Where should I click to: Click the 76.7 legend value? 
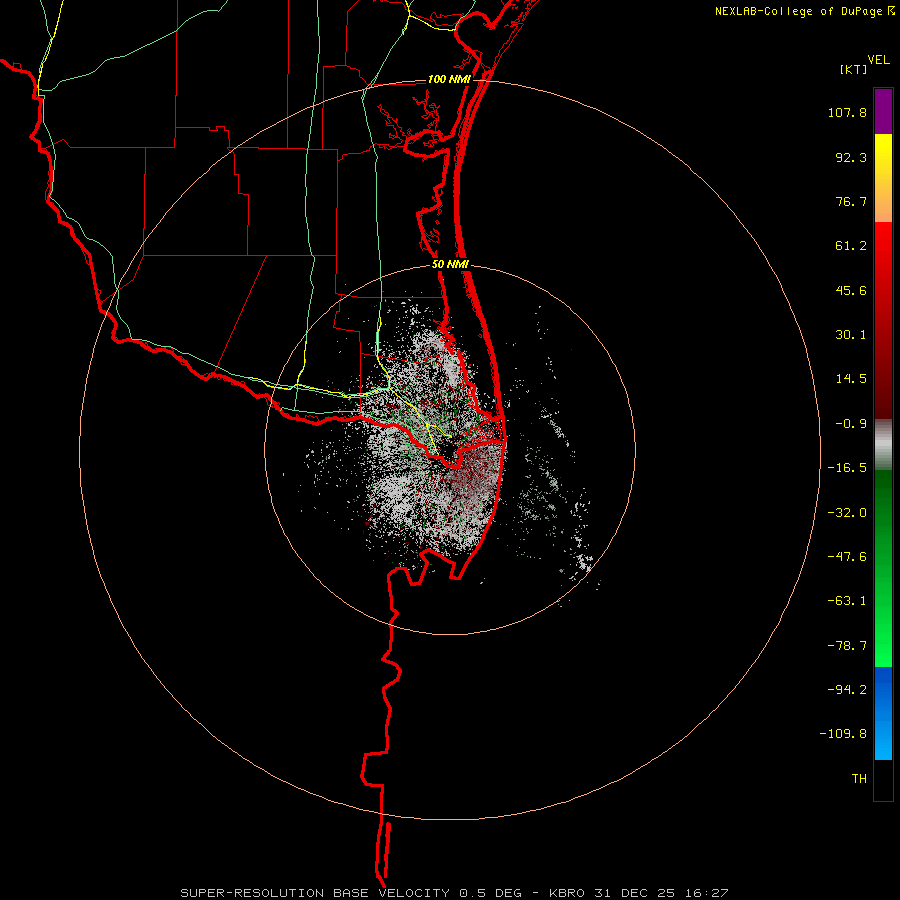(x=851, y=201)
